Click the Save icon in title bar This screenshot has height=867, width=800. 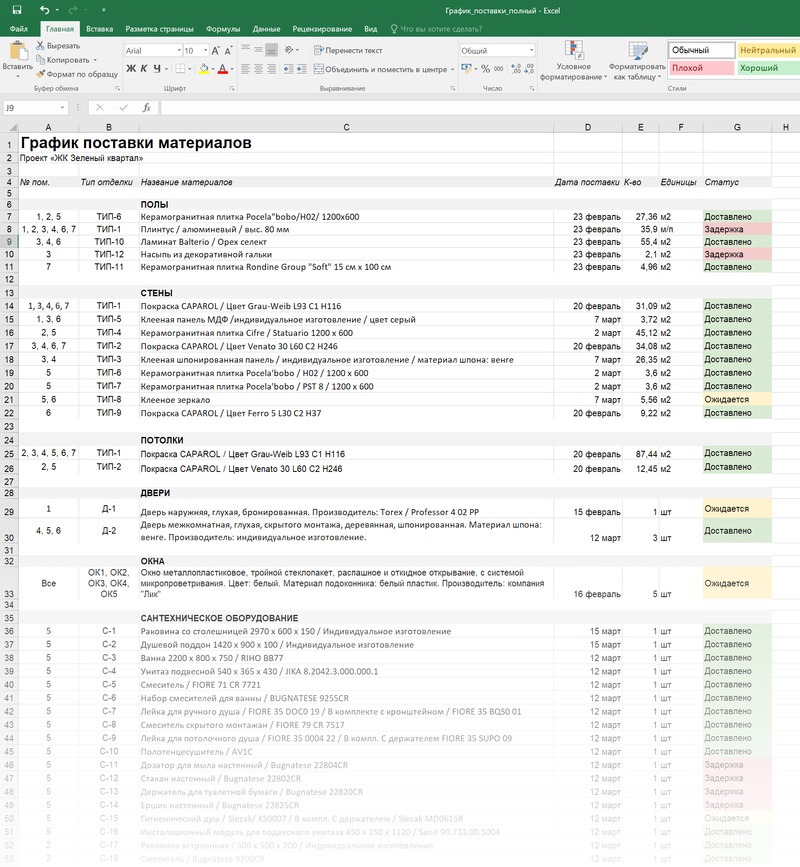coord(17,10)
